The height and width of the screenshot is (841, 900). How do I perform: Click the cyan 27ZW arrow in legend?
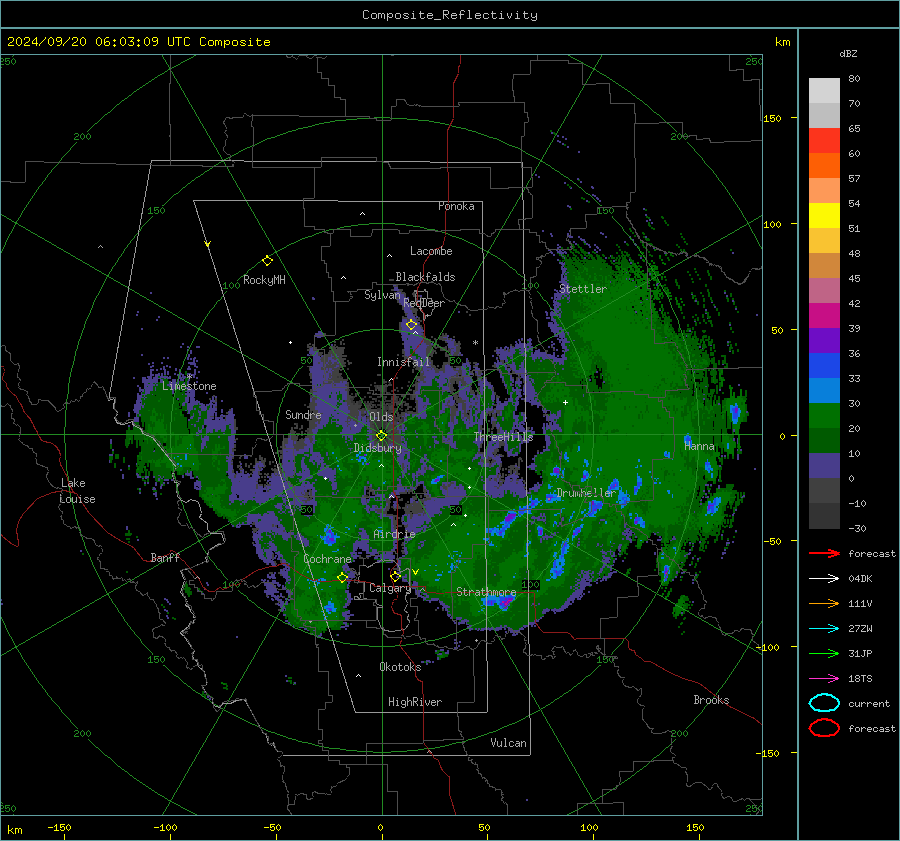coord(824,628)
